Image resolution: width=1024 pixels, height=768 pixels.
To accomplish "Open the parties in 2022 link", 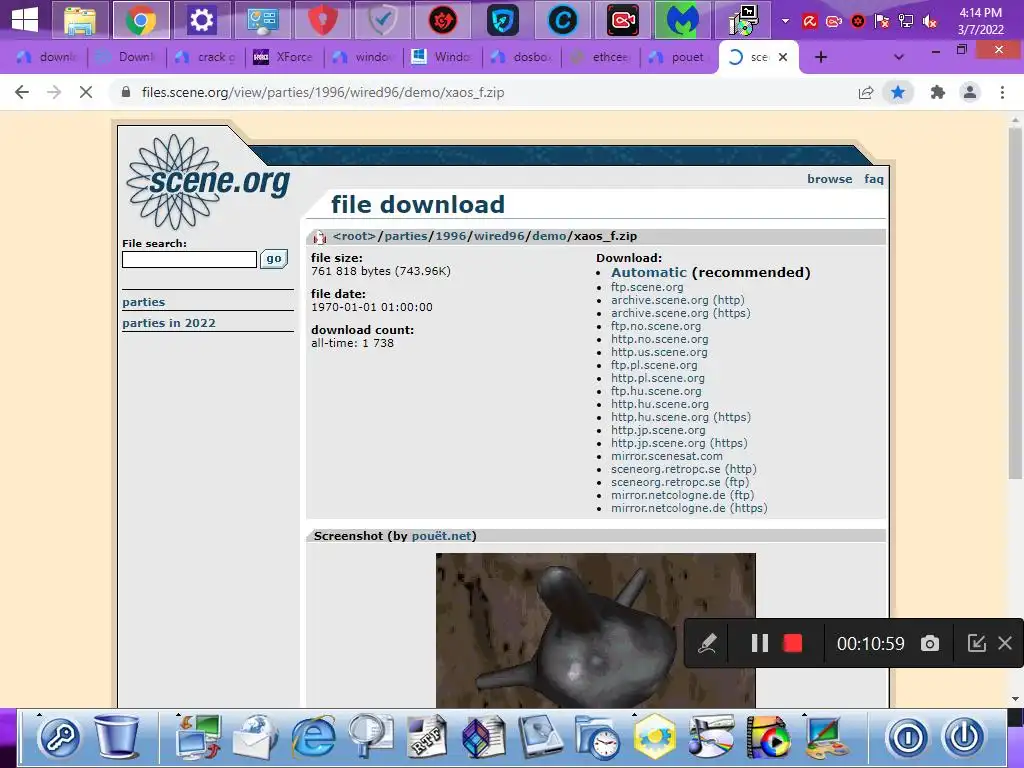I will [x=168, y=323].
